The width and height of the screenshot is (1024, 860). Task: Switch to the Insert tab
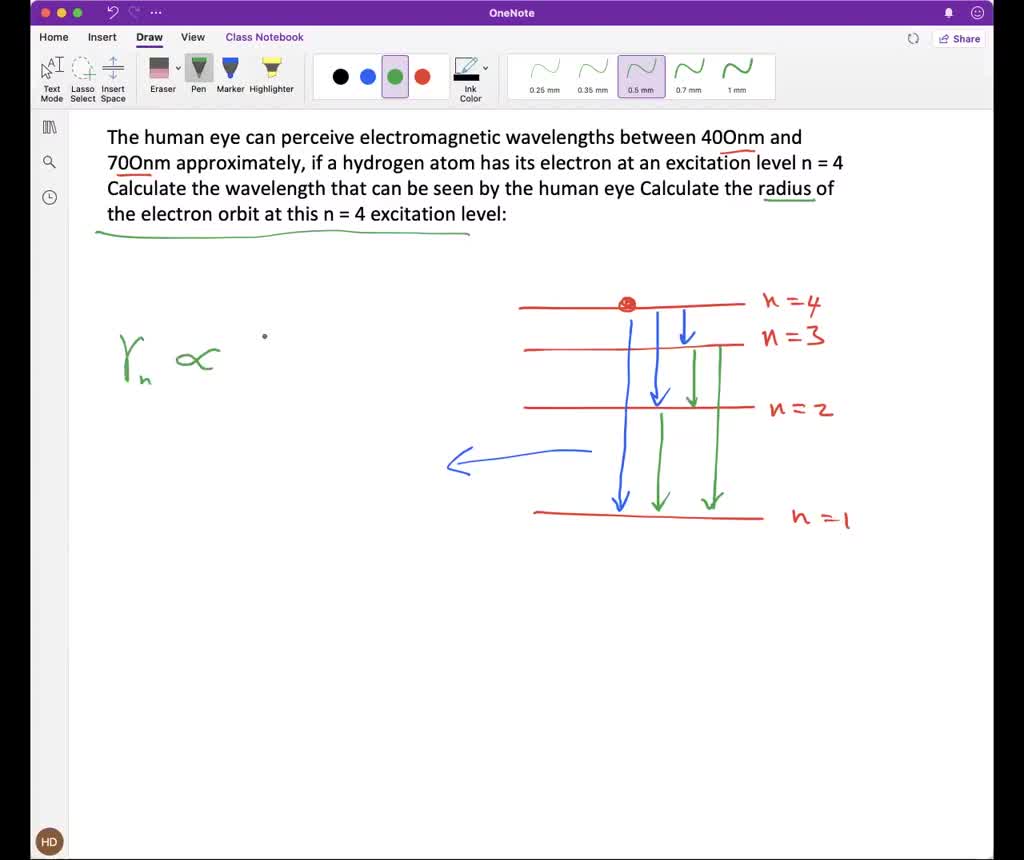[102, 37]
